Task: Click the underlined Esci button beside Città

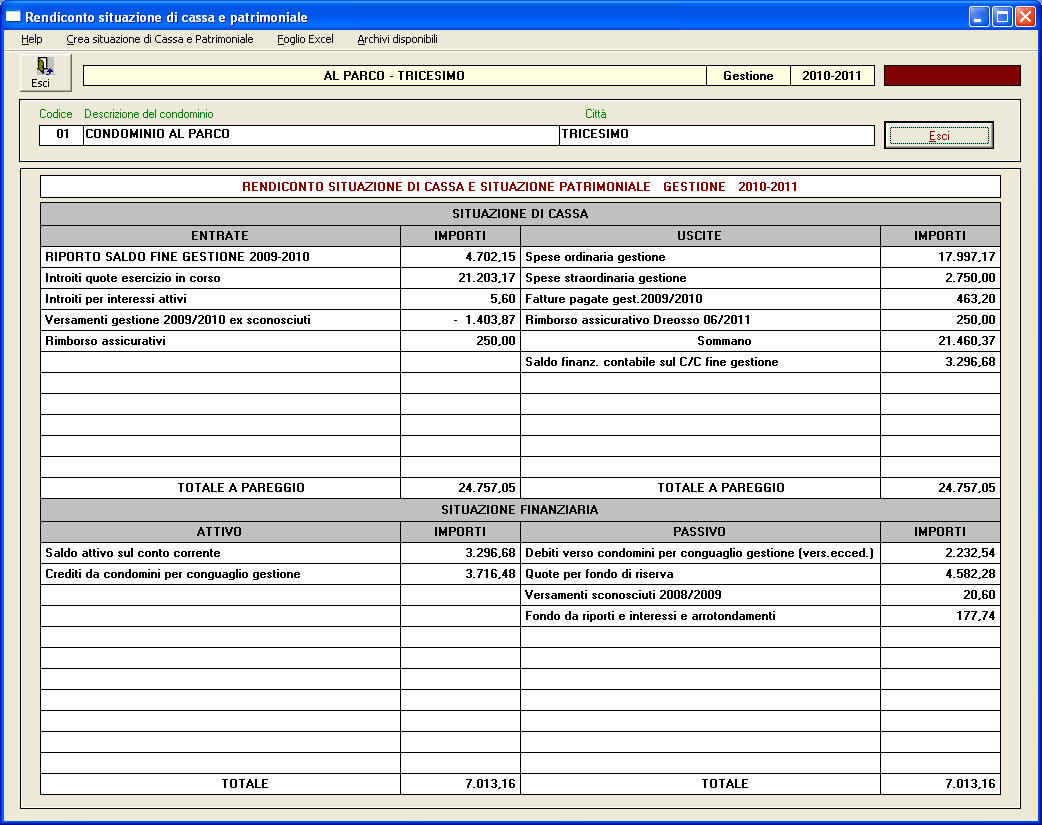Action: (938, 136)
